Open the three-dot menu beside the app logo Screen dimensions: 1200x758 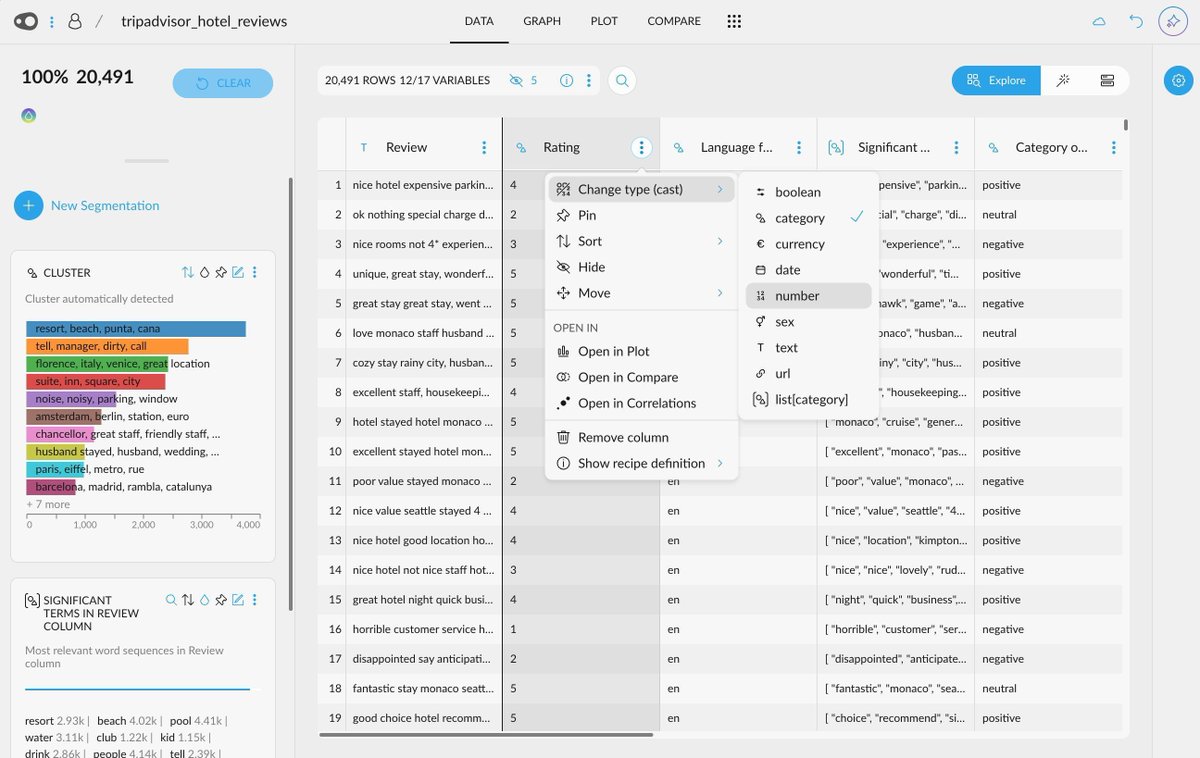[52, 21]
